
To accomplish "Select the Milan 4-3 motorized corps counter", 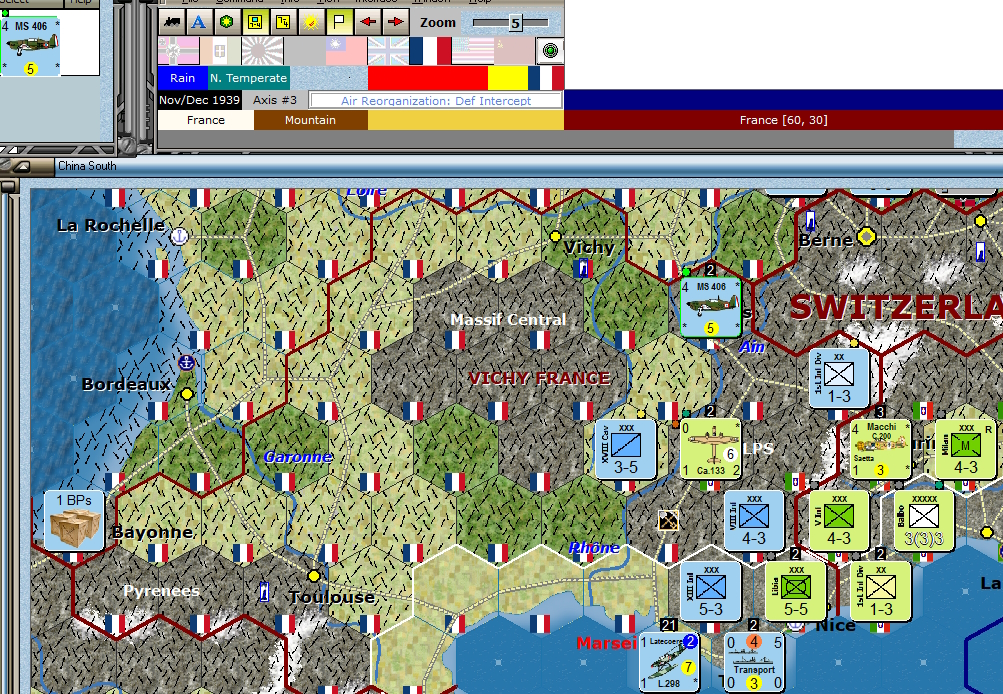I will click(x=966, y=449).
